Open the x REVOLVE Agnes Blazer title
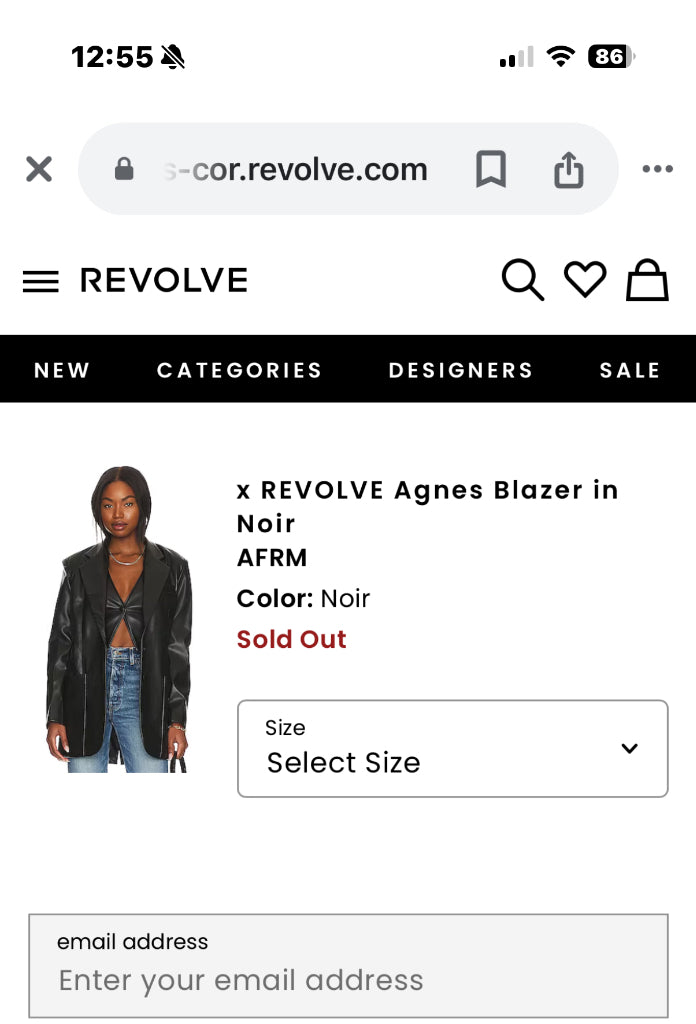696x1024 pixels. 427,506
